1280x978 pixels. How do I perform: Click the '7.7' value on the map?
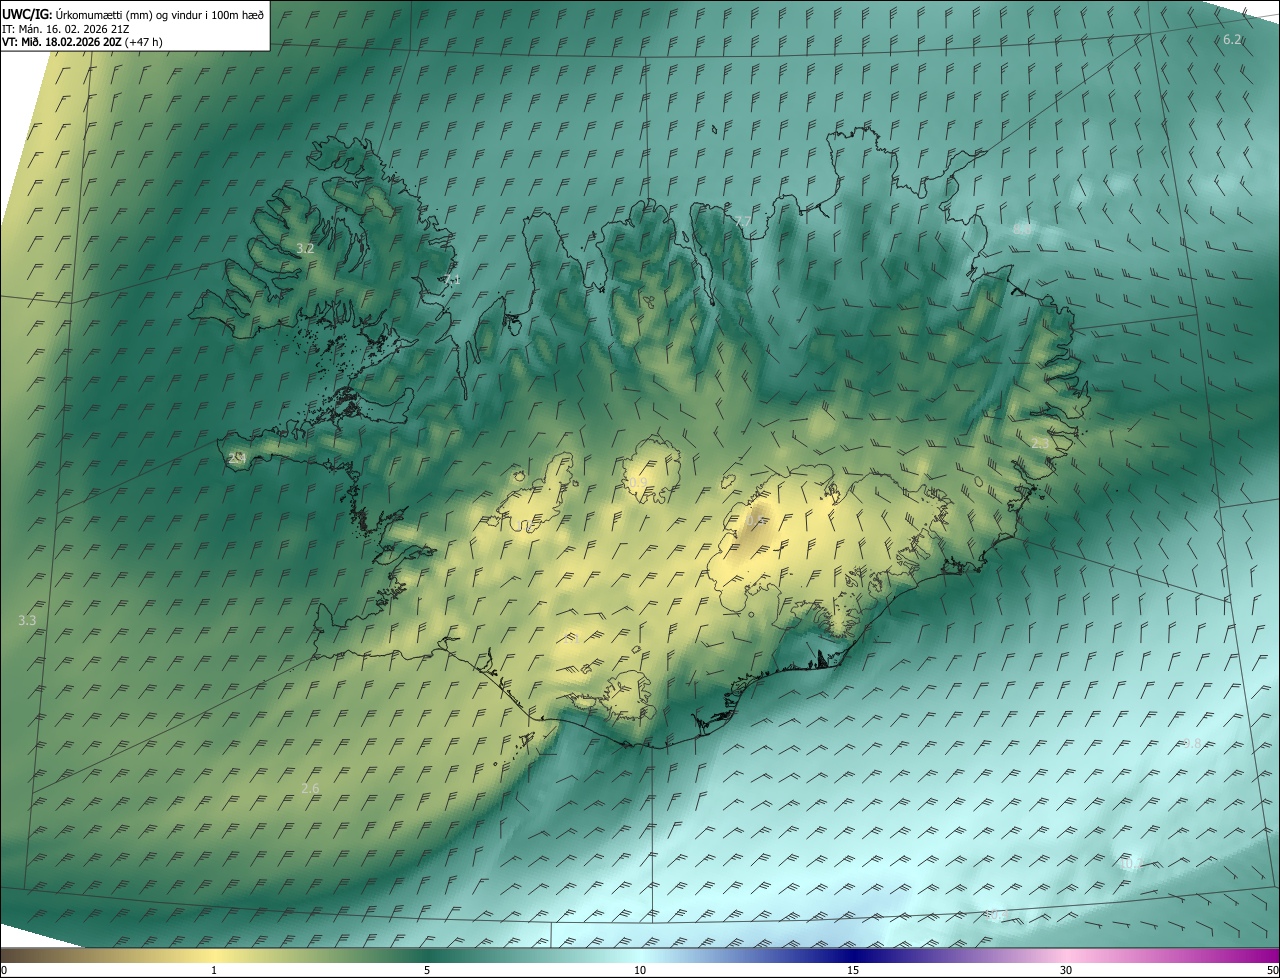click(x=742, y=221)
